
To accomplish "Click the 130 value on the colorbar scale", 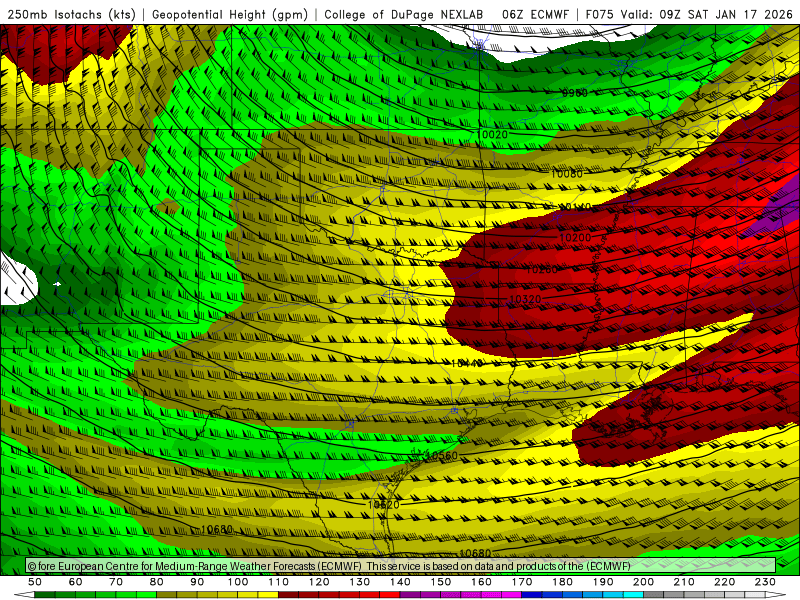I will point(360,582).
